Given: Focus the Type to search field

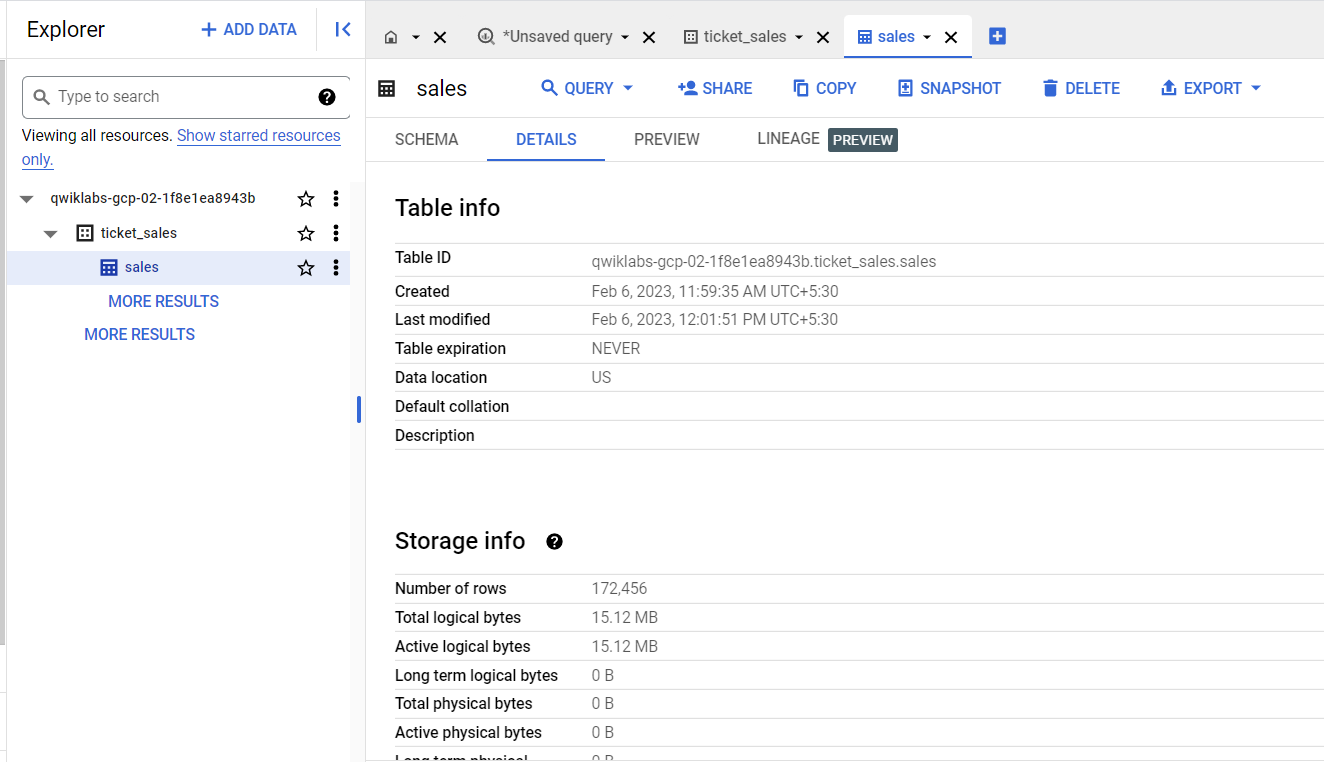Looking at the screenshot, I should (x=186, y=97).
